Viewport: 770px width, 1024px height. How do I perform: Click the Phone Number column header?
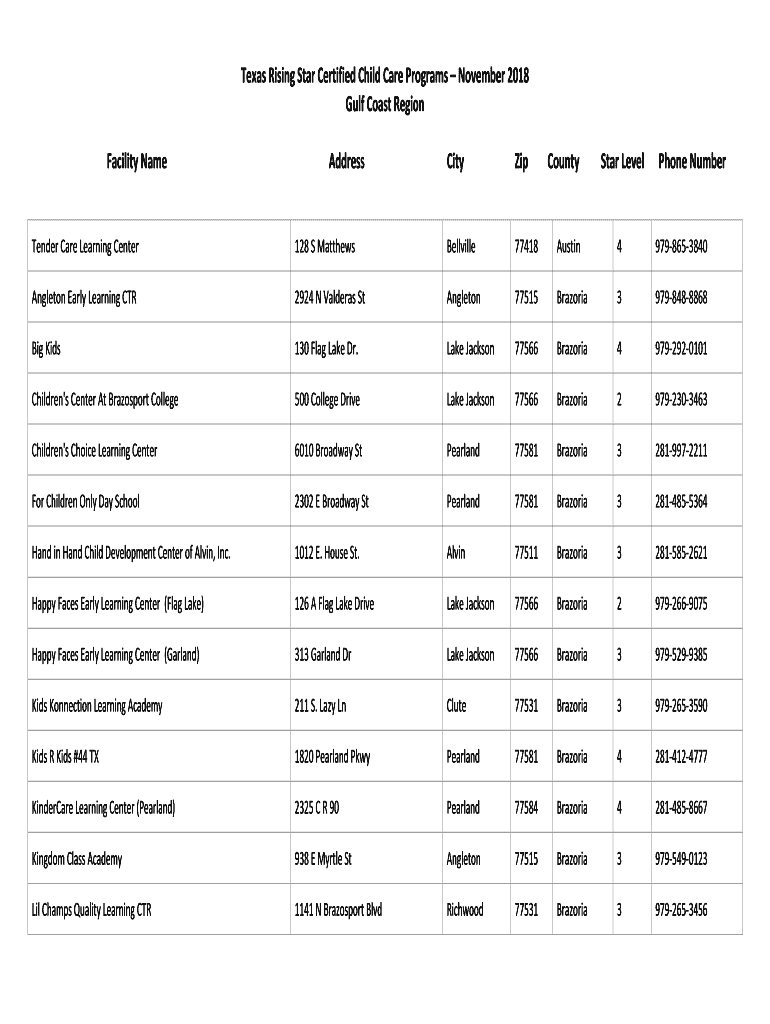point(692,161)
